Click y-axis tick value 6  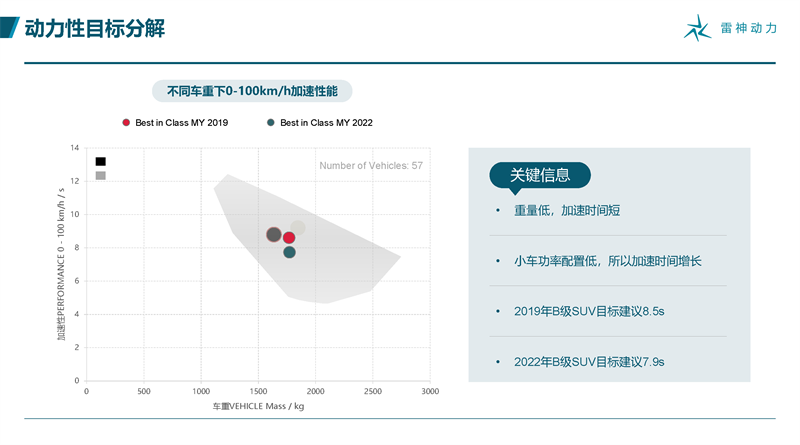(x=77, y=281)
